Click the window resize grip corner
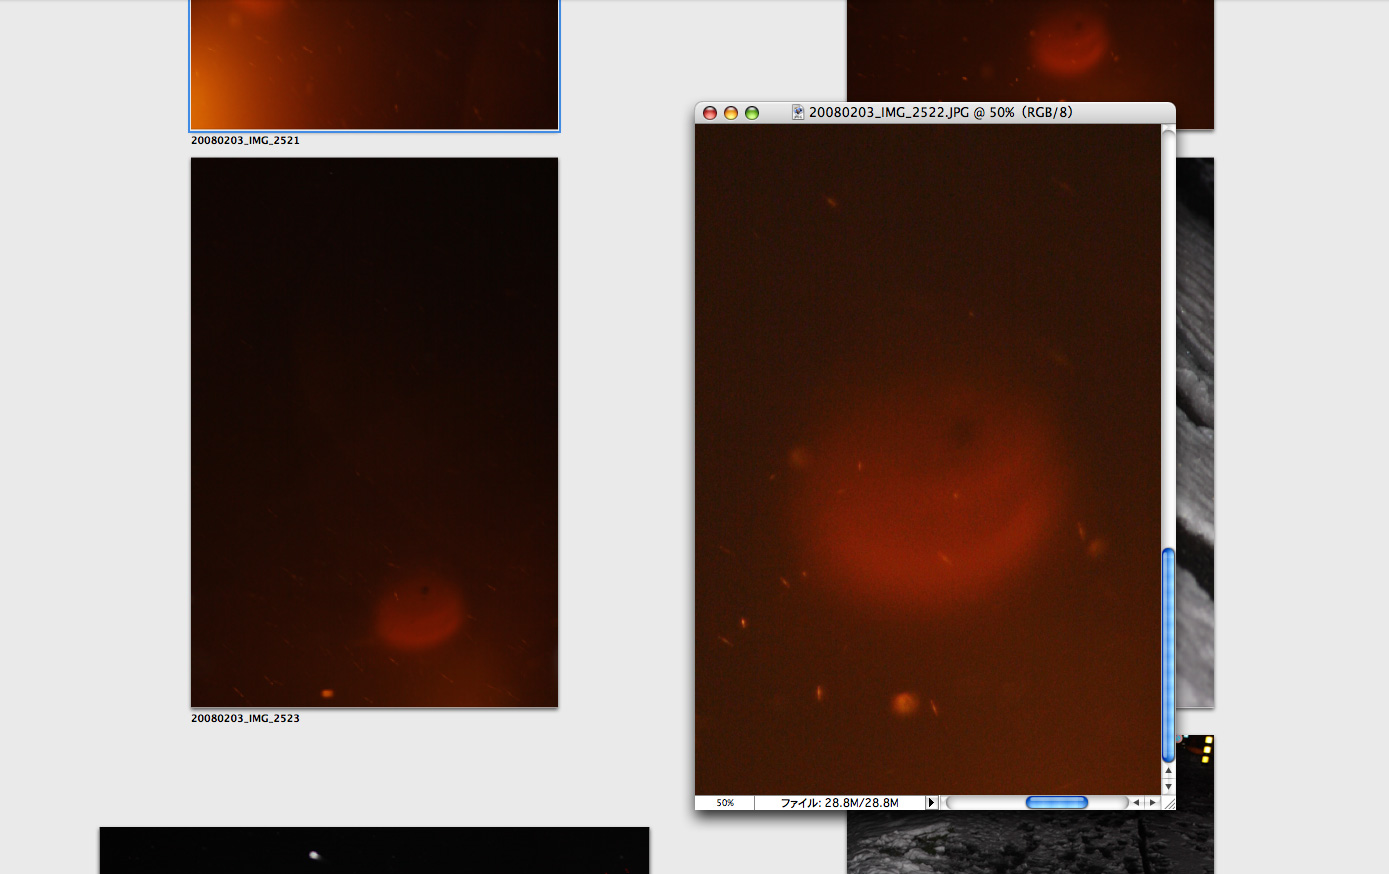The width and height of the screenshot is (1389, 874). [1168, 802]
